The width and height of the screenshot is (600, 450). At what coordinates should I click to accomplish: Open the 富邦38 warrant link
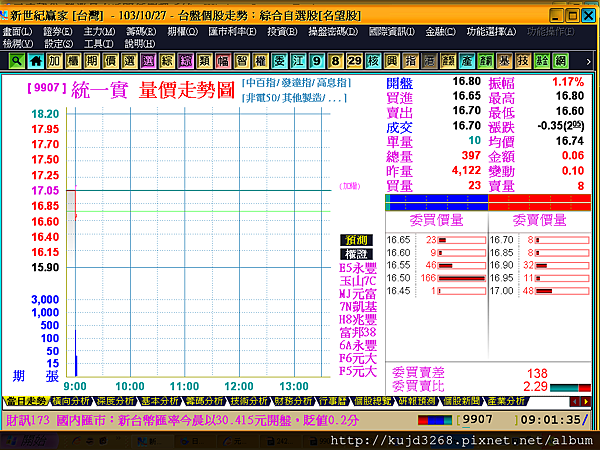point(358,332)
